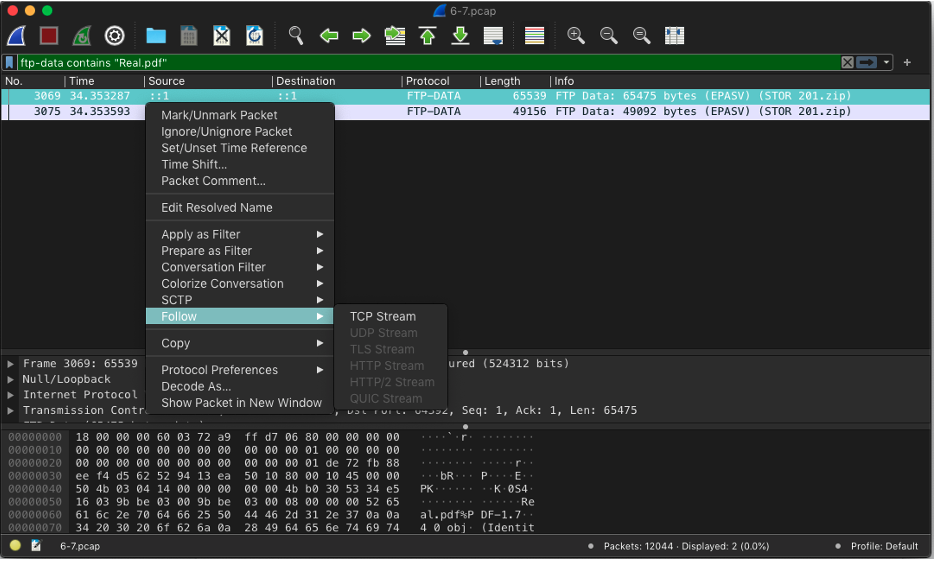The image size is (935, 561).
Task: Open a capture file folder icon
Action: click(x=156, y=36)
